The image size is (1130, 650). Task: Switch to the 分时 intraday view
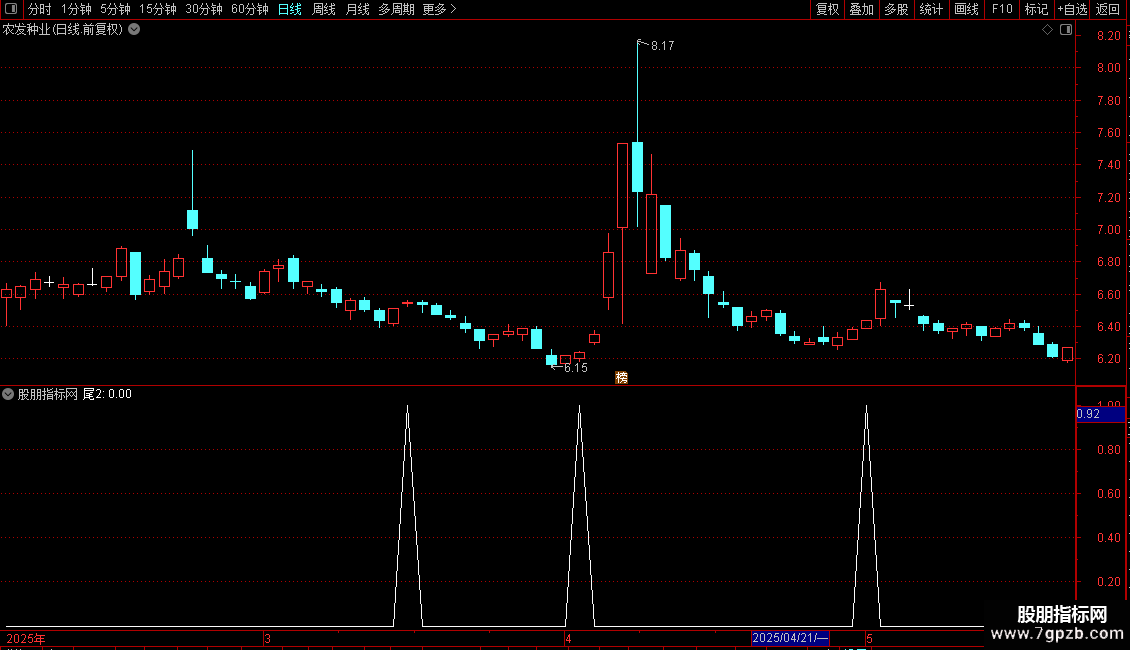(40, 9)
